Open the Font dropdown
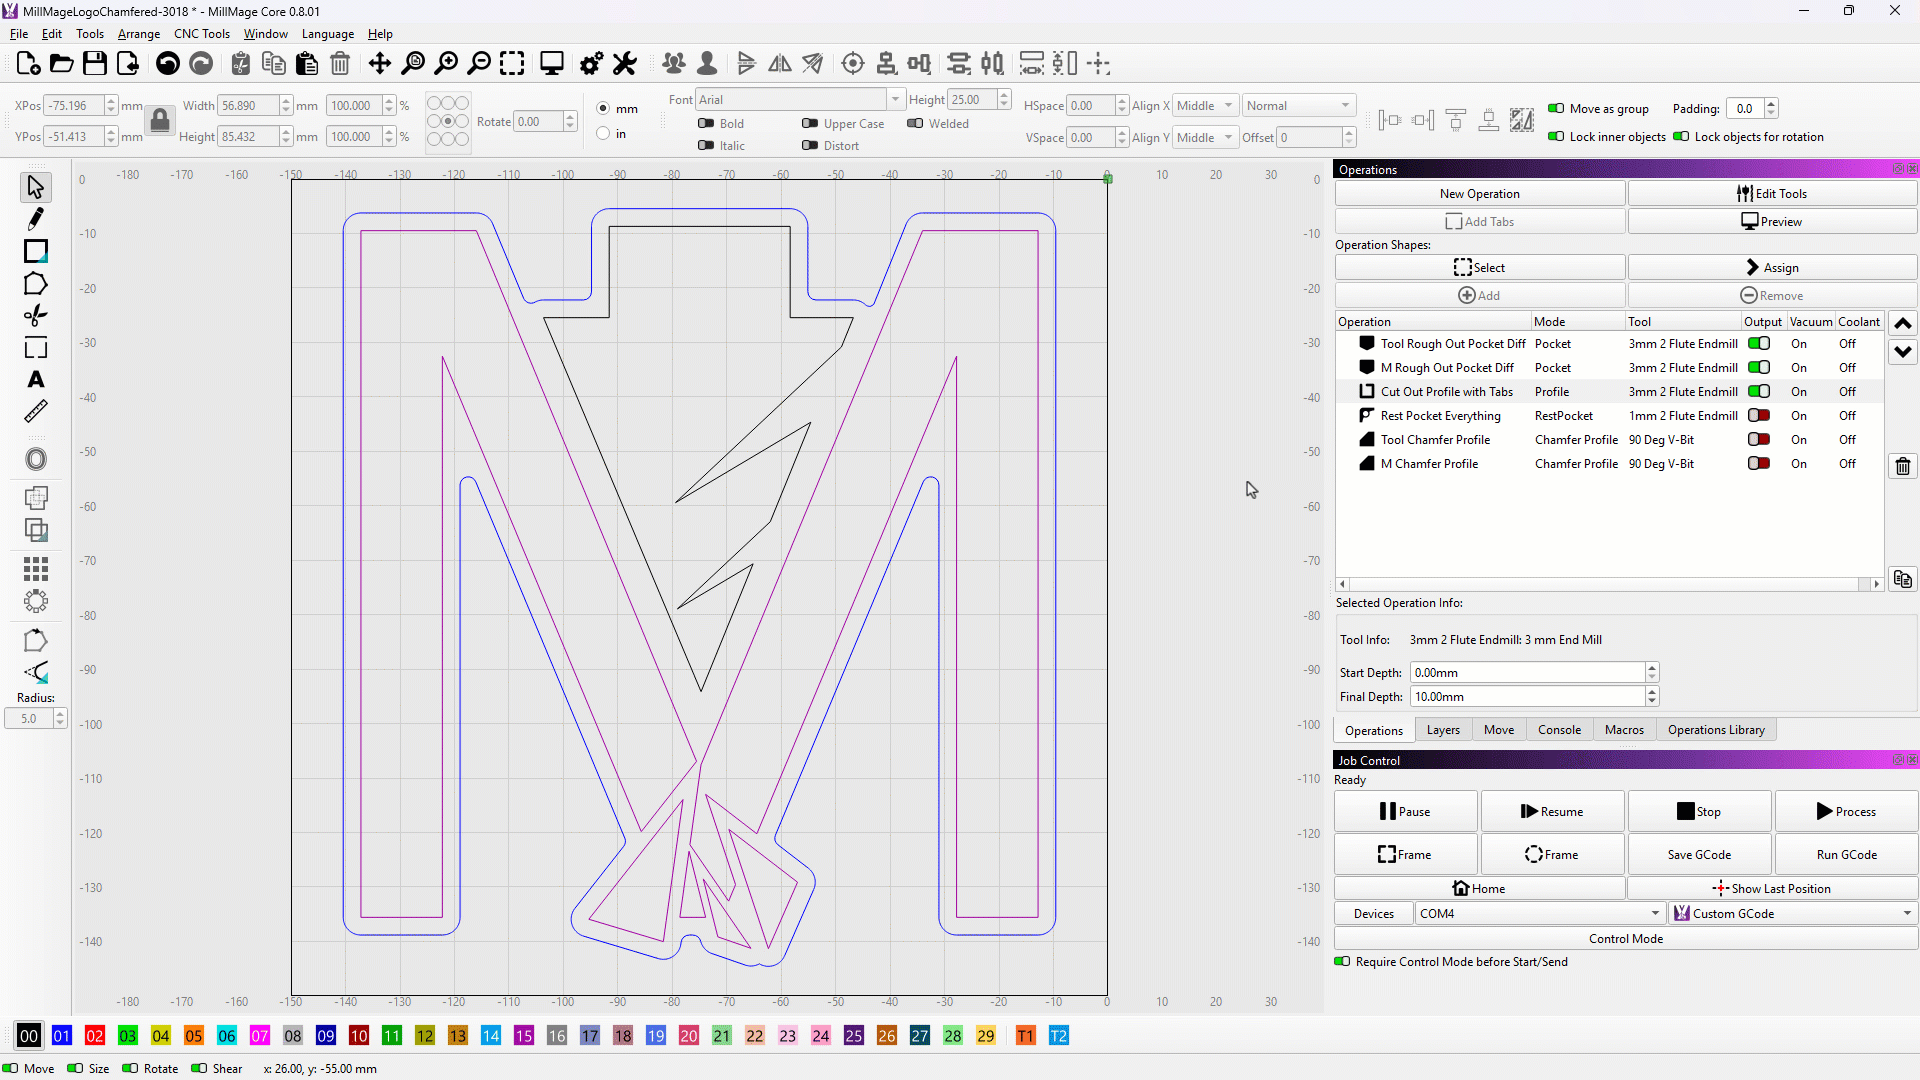The width and height of the screenshot is (1920, 1080). 895,100
